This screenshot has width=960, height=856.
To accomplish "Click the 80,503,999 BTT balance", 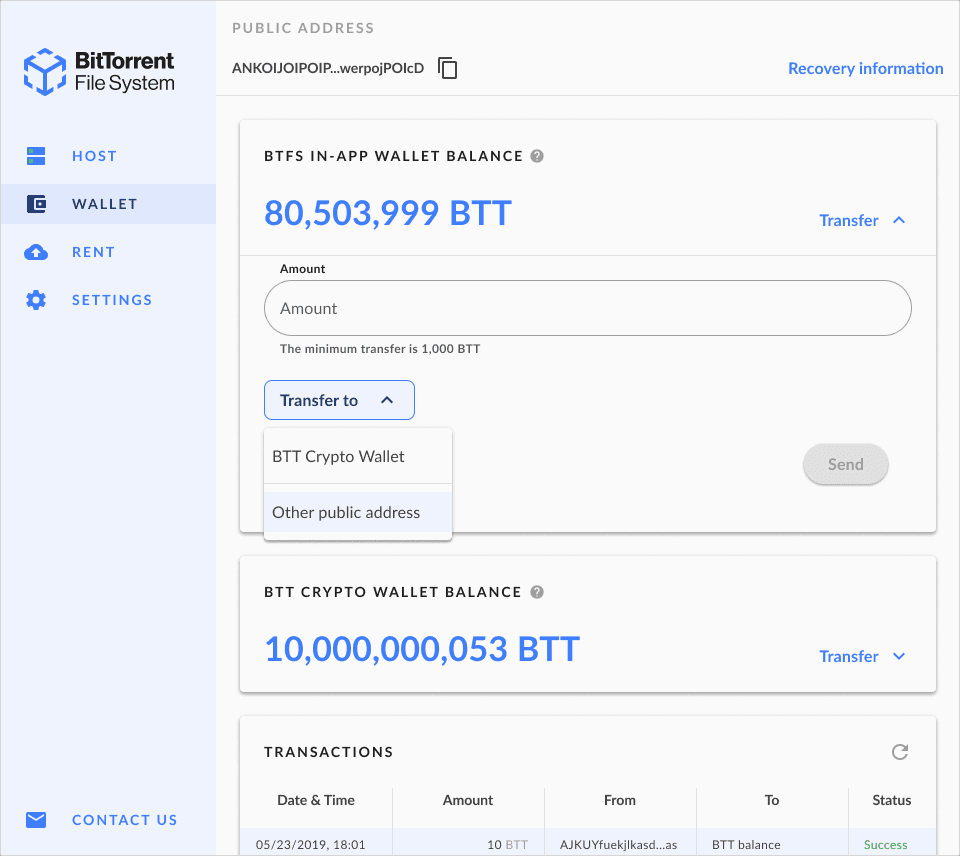I will pos(388,213).
